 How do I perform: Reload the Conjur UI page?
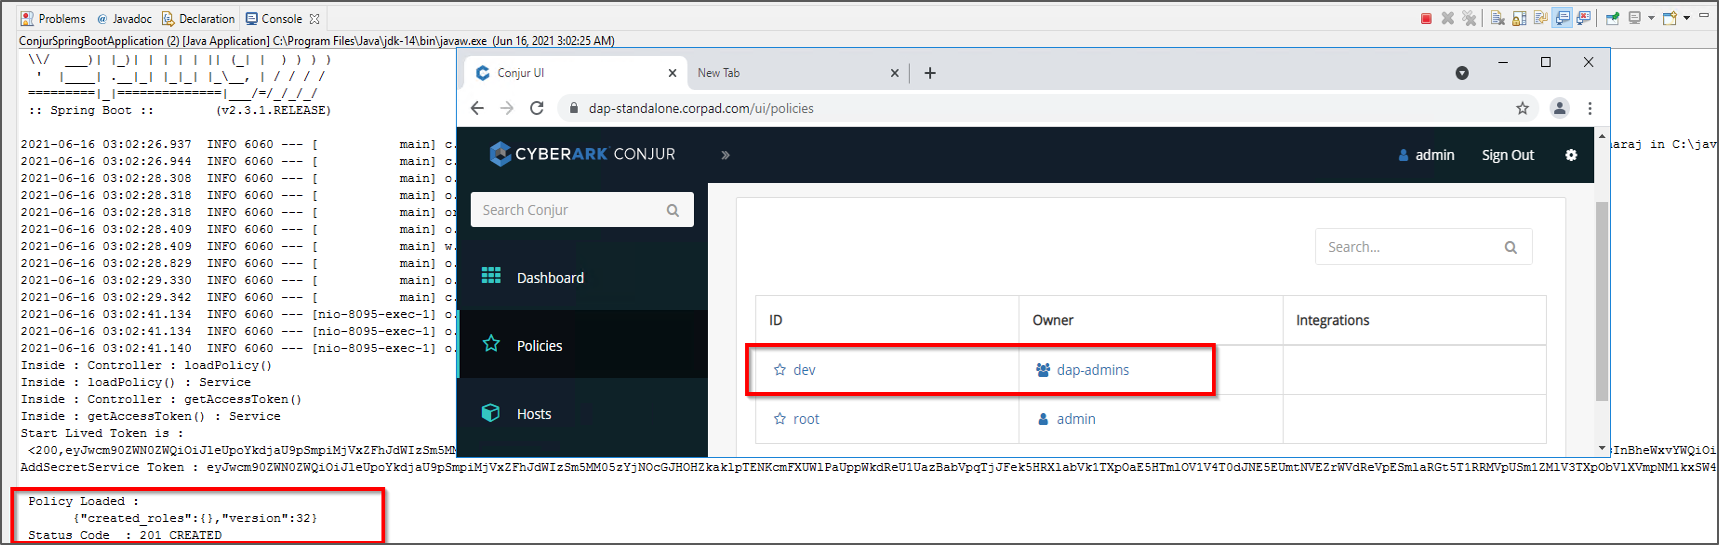click(x=537, y=108)
